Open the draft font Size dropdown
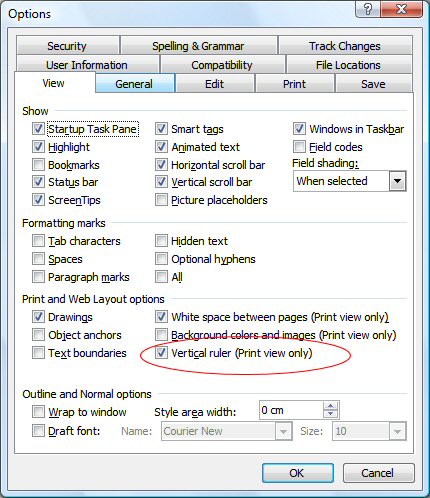This screenshot has width=430, height=498. [397, 431]
